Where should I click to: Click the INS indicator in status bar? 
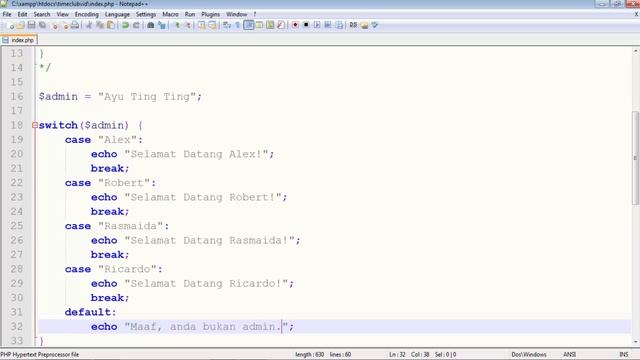click(624, 355)
